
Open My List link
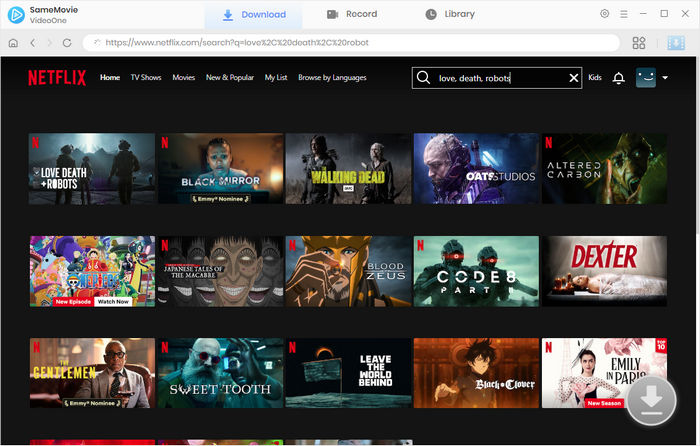[276, 78]
